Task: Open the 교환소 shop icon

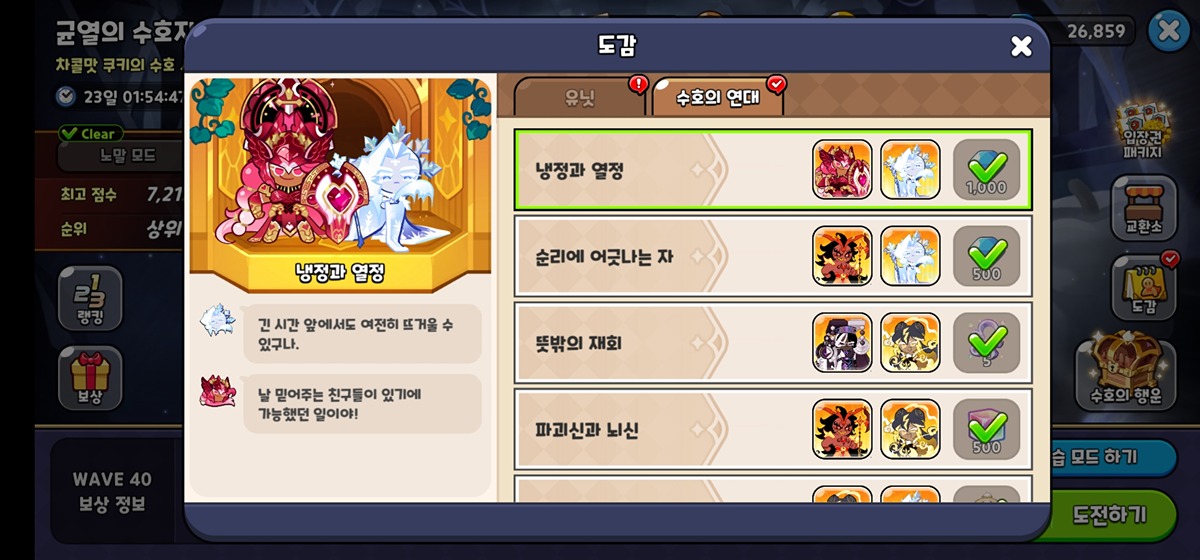Action: click(1144, 208)
